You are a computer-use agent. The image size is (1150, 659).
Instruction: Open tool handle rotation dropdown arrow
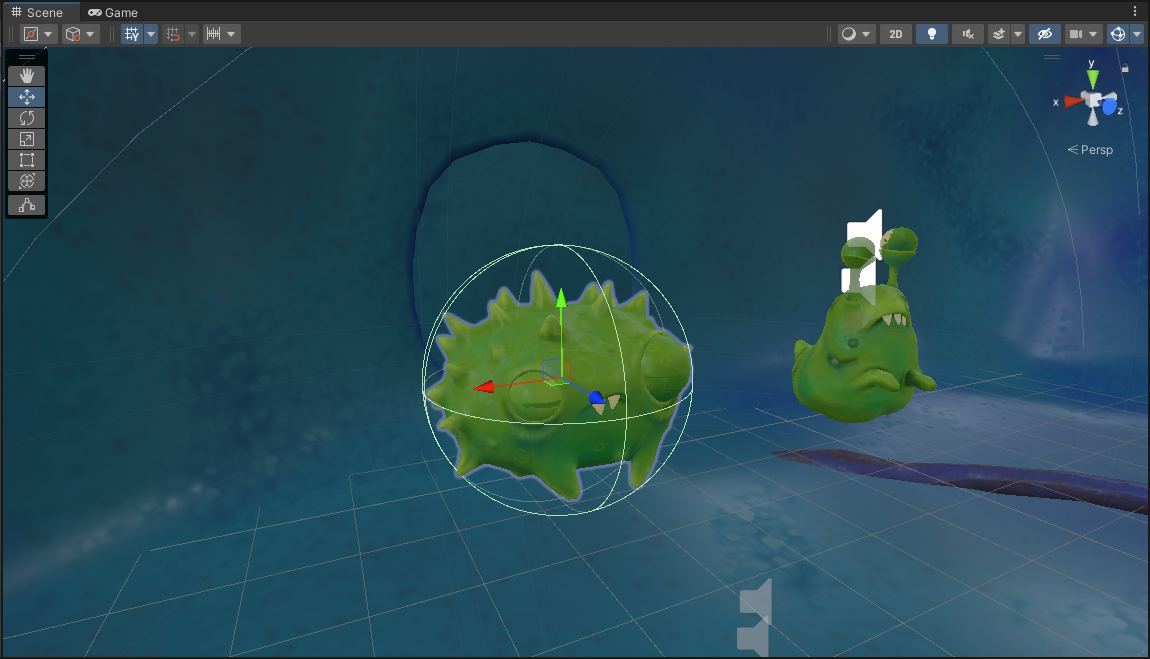pos(90,34)
